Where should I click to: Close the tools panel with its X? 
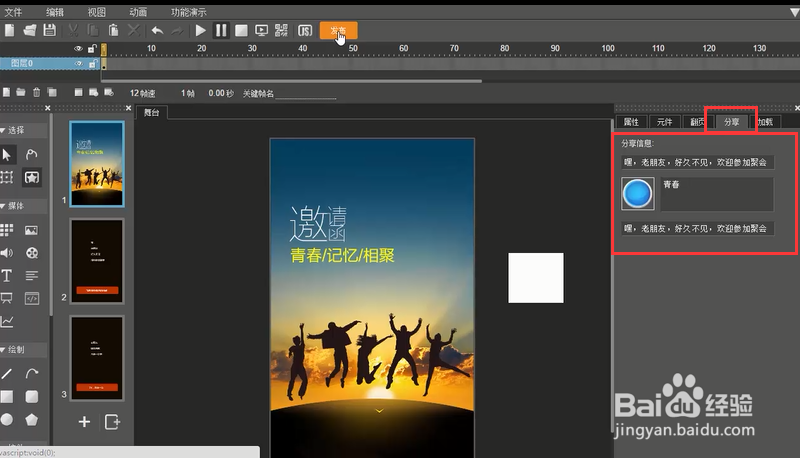point(47,108)
